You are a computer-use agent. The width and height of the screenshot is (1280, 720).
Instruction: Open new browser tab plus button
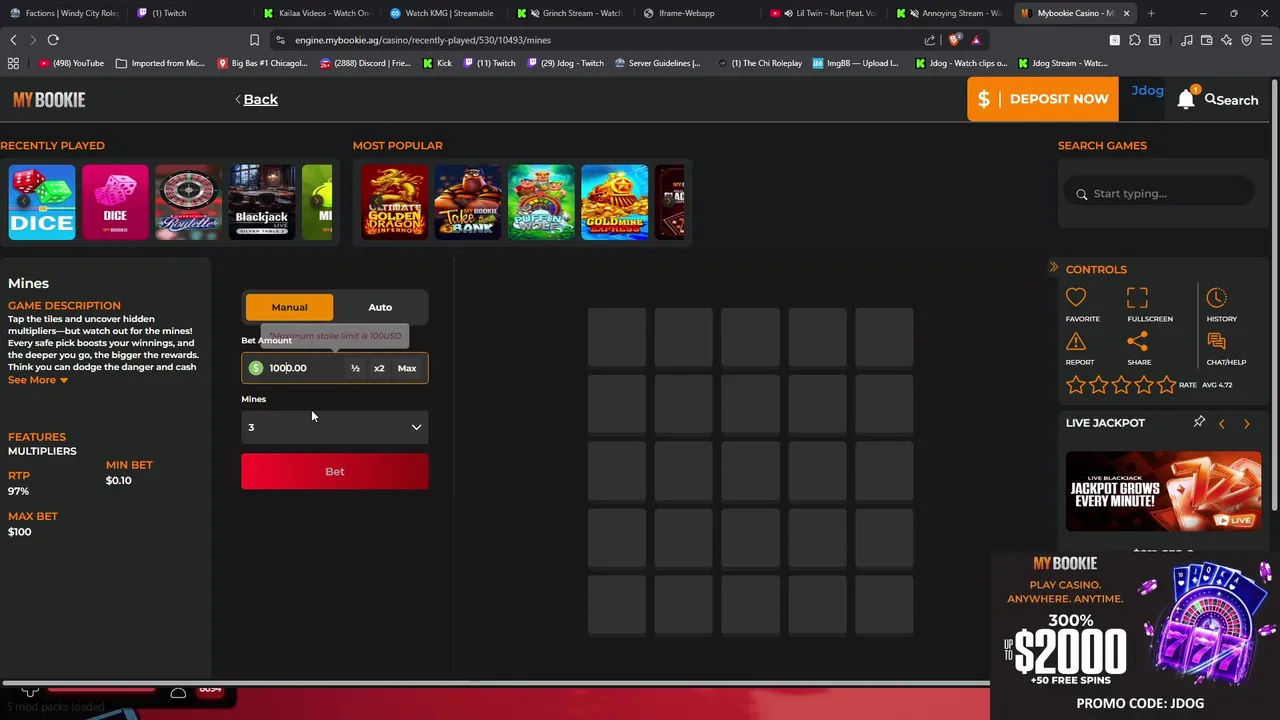click(1151, 13)
